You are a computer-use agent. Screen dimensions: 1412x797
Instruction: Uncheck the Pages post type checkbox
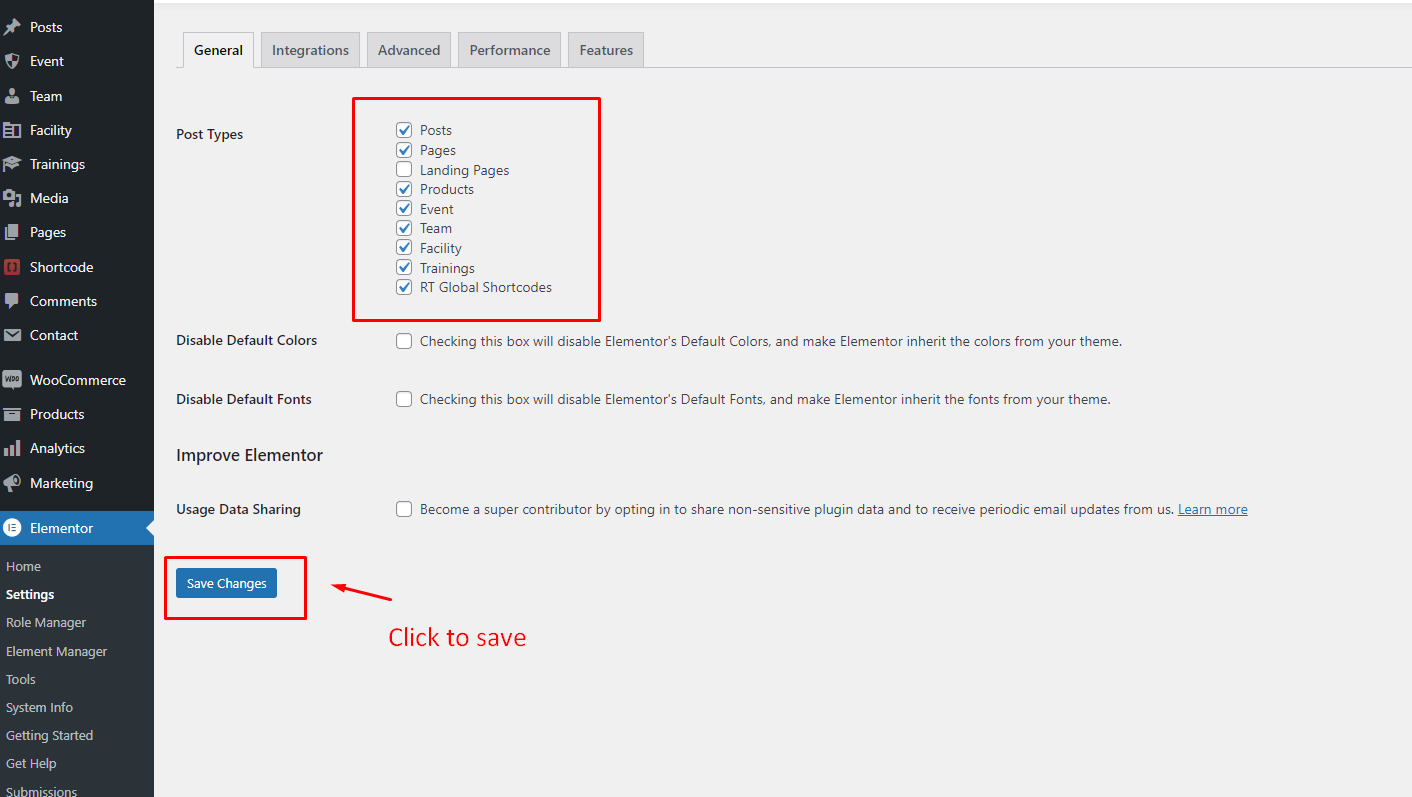[x=404, y=150]
